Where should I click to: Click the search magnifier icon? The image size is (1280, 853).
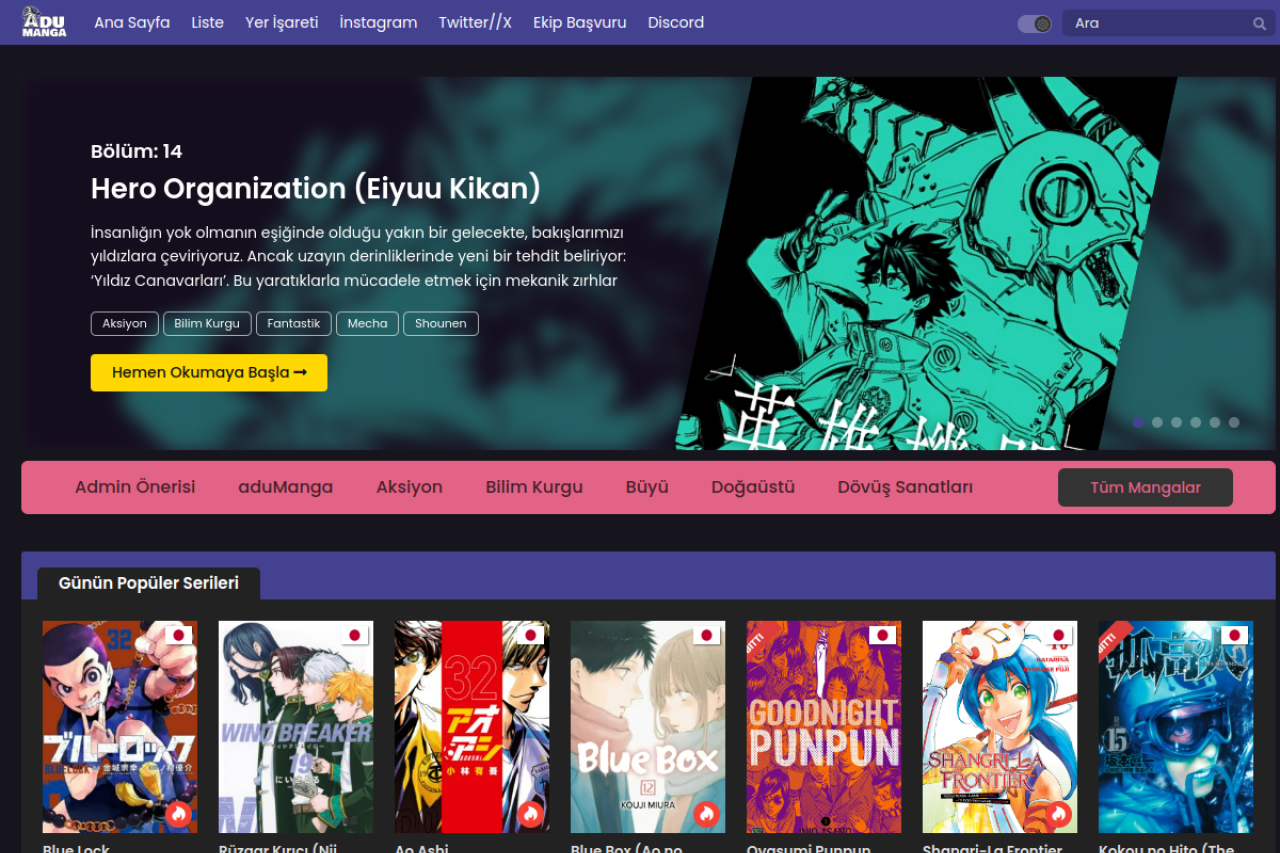click(x=1259, y=23)
